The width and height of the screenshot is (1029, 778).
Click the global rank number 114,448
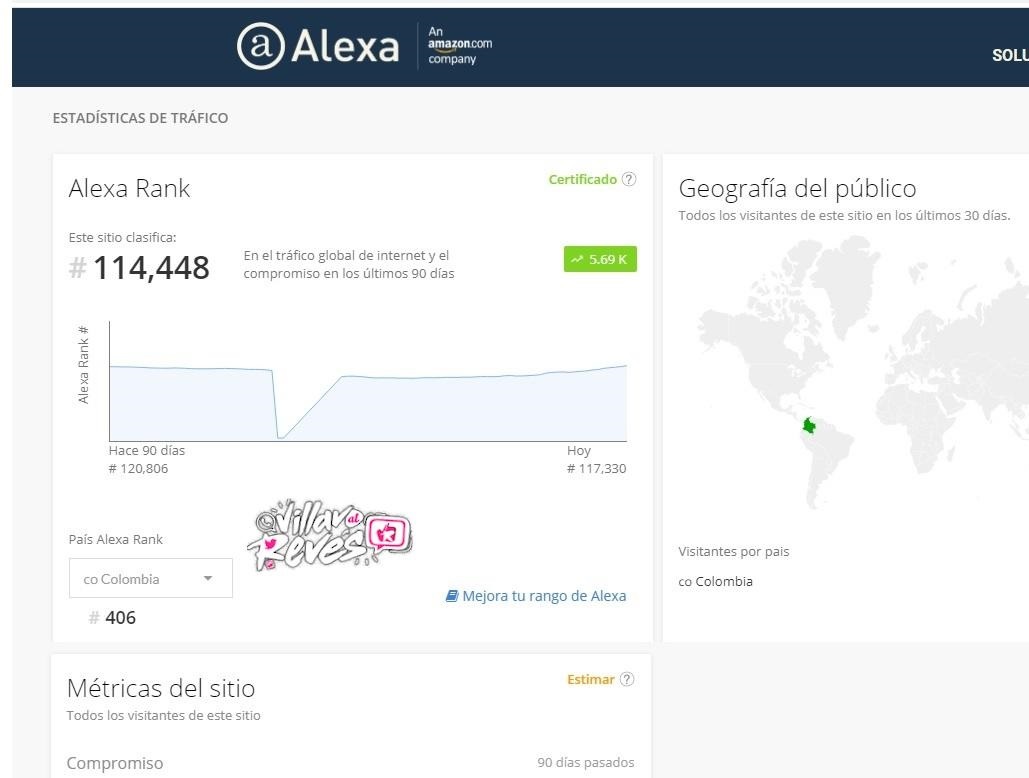152,268
